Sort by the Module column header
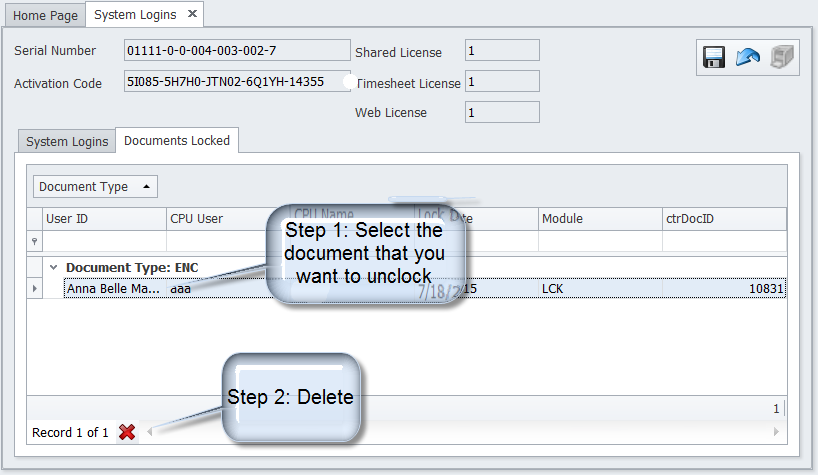This screenshot has width=818, height=475. pyautogui.click(x=599, y=218)
